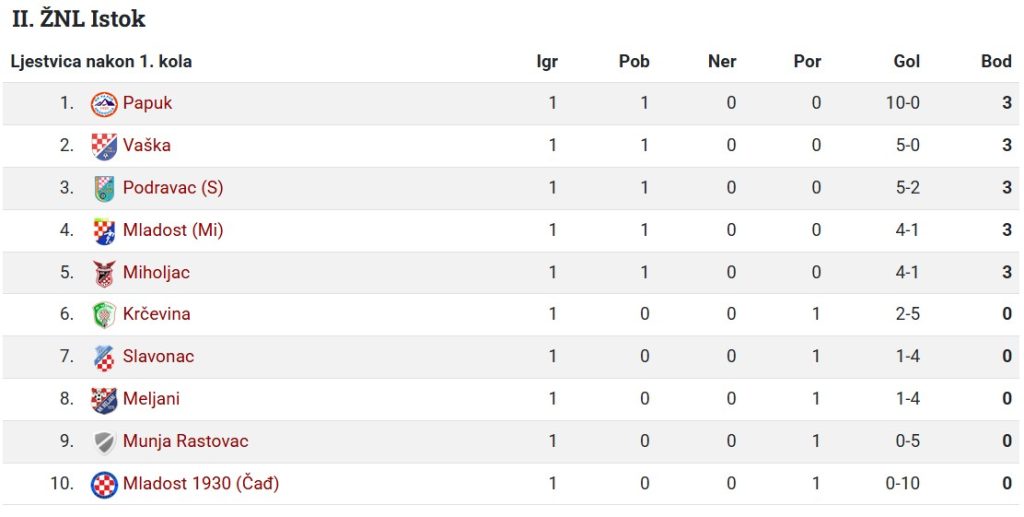Image resolution: width=1024 pixels, height=517 pixels.
Task: Click the Podravac (S) crest icon
Action: pos(104,189)
